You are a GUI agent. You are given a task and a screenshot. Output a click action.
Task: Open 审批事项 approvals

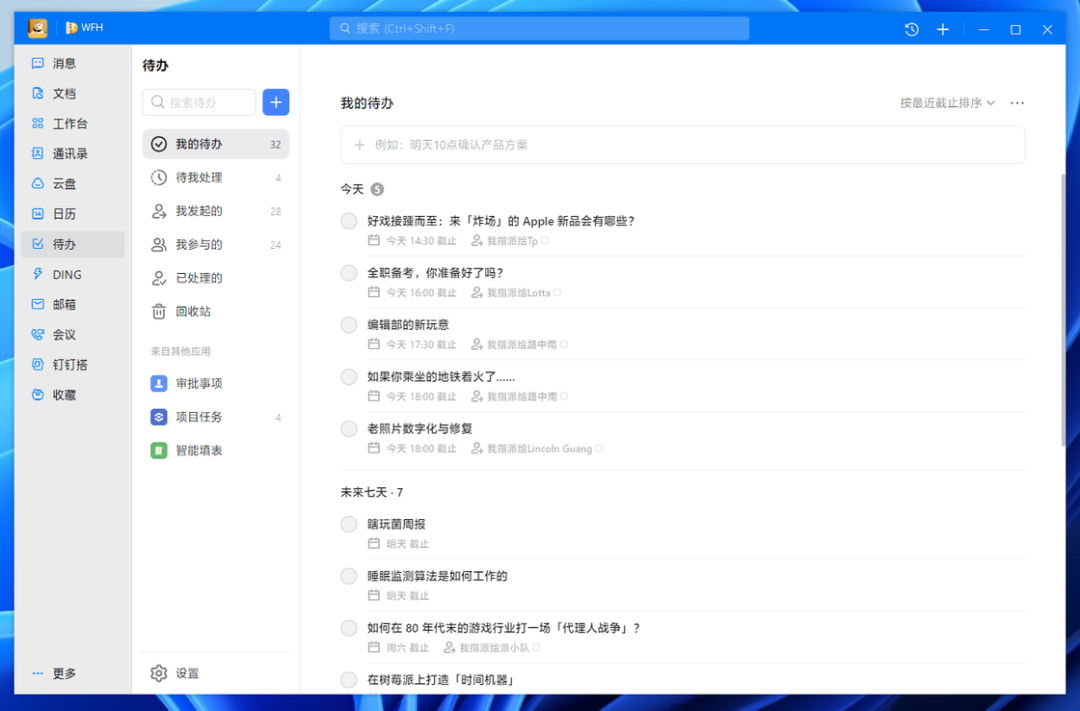click(x=216, y=383)
